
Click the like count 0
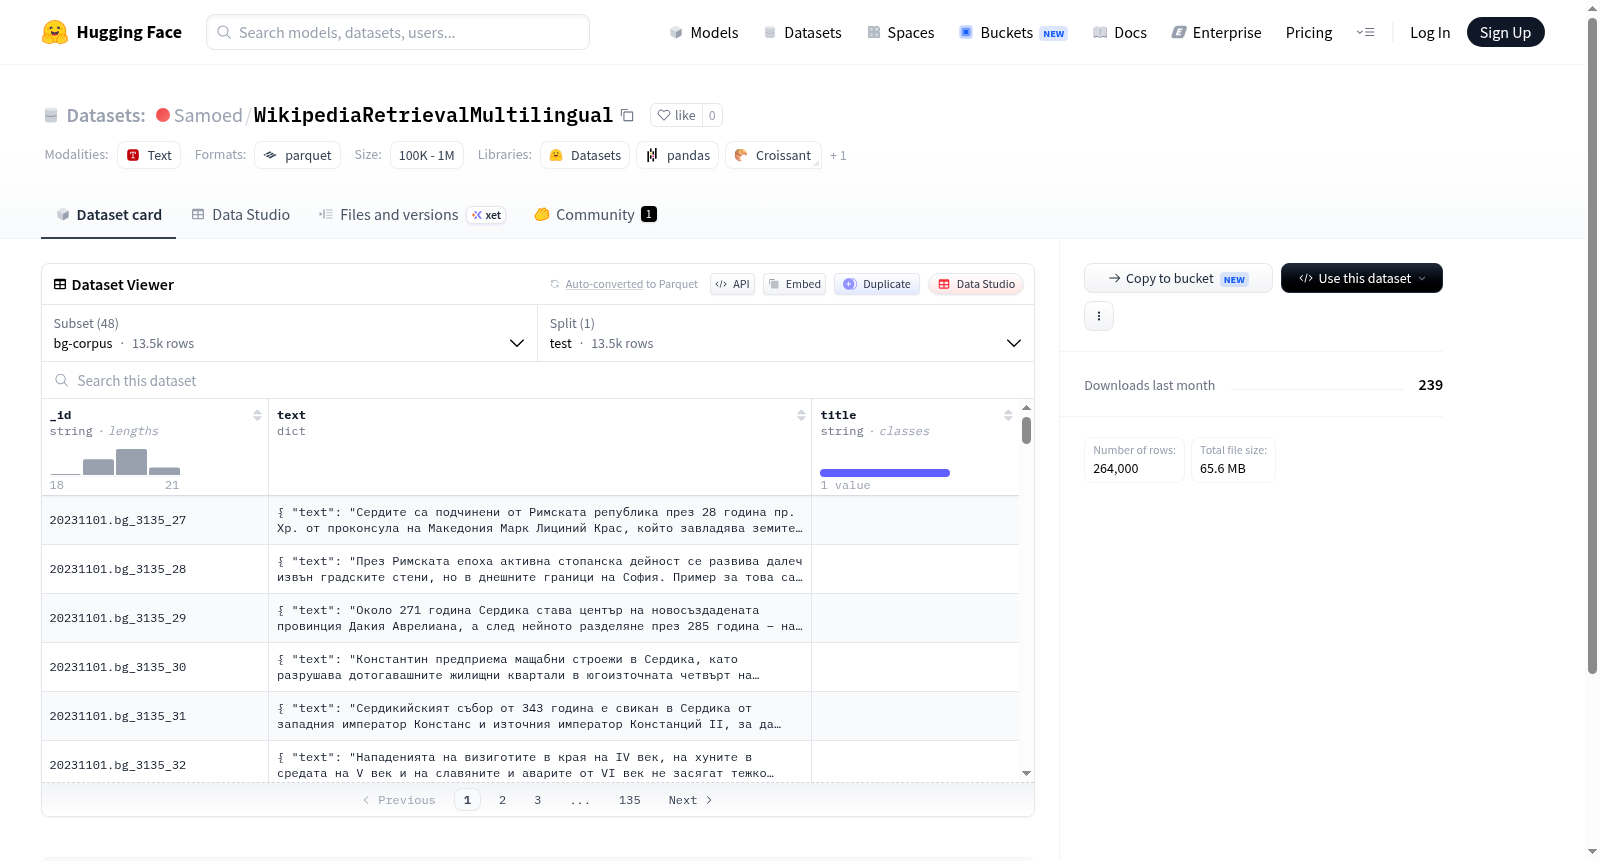click(712, 115)
